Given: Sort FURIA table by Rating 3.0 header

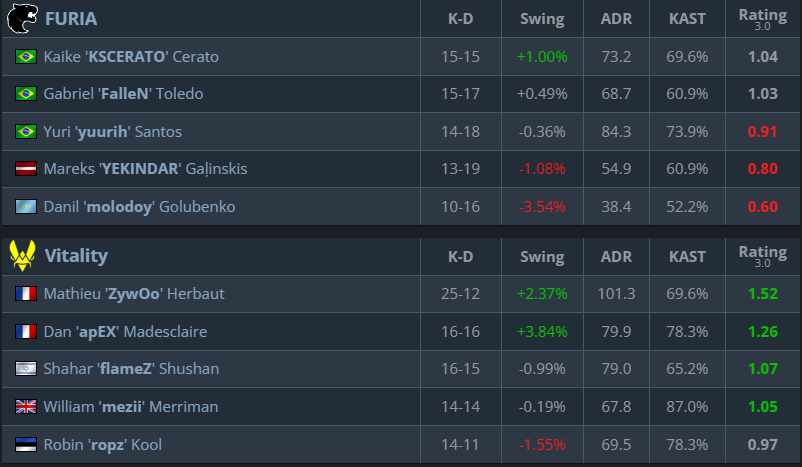Looking at the screenshot, I should [x=762, y=19].
